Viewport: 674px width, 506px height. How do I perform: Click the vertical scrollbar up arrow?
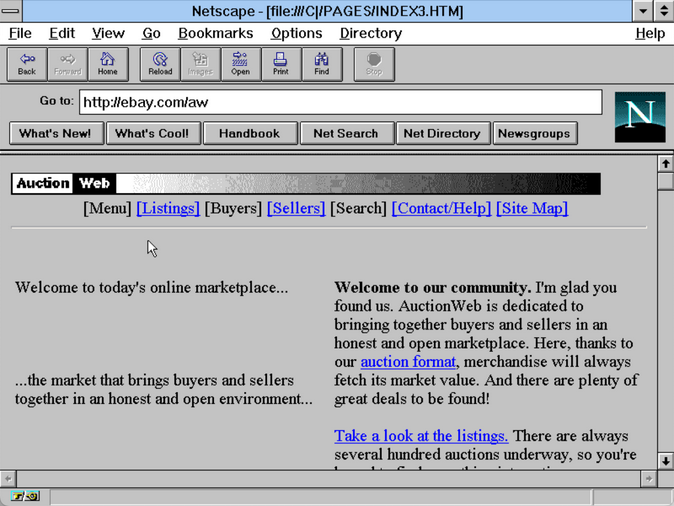(665, 163)
